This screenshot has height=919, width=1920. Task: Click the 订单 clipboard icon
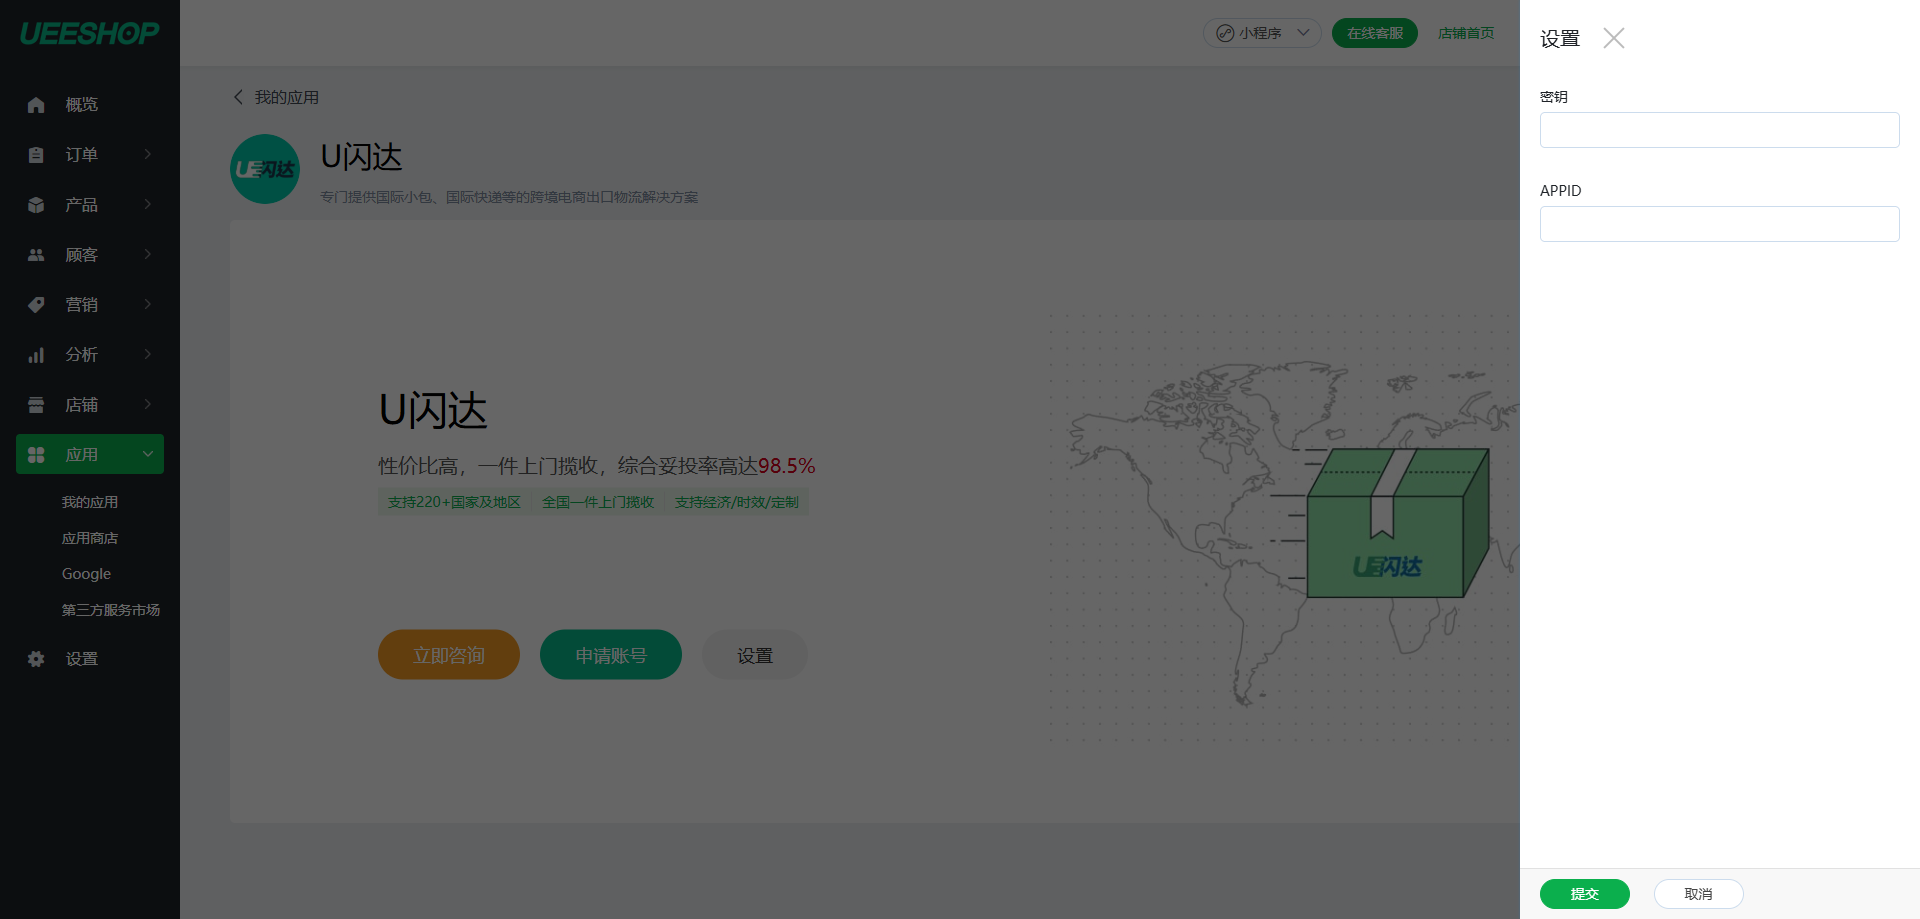36,155
